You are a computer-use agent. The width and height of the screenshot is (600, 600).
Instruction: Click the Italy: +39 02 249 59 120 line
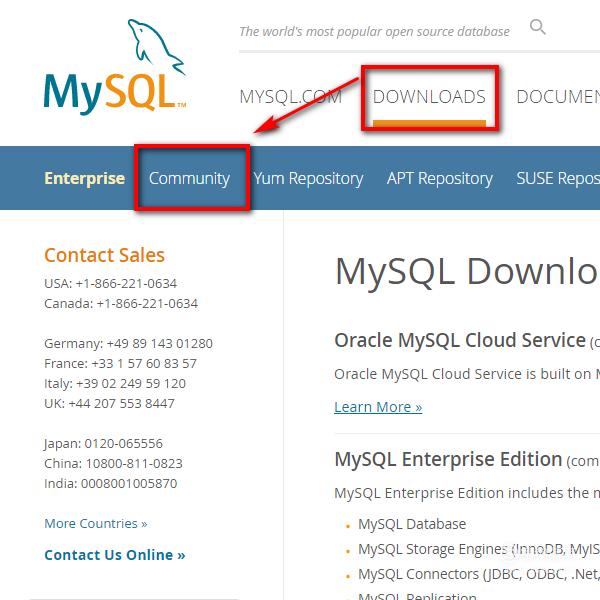click(115, 383)
